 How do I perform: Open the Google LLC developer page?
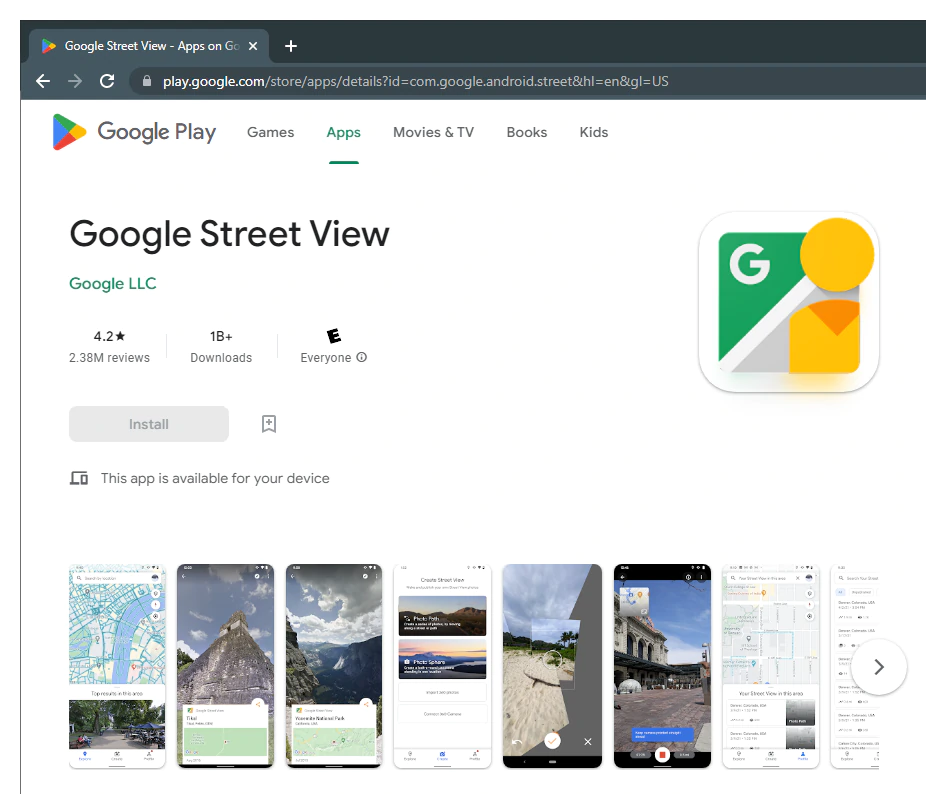(112, 283)
